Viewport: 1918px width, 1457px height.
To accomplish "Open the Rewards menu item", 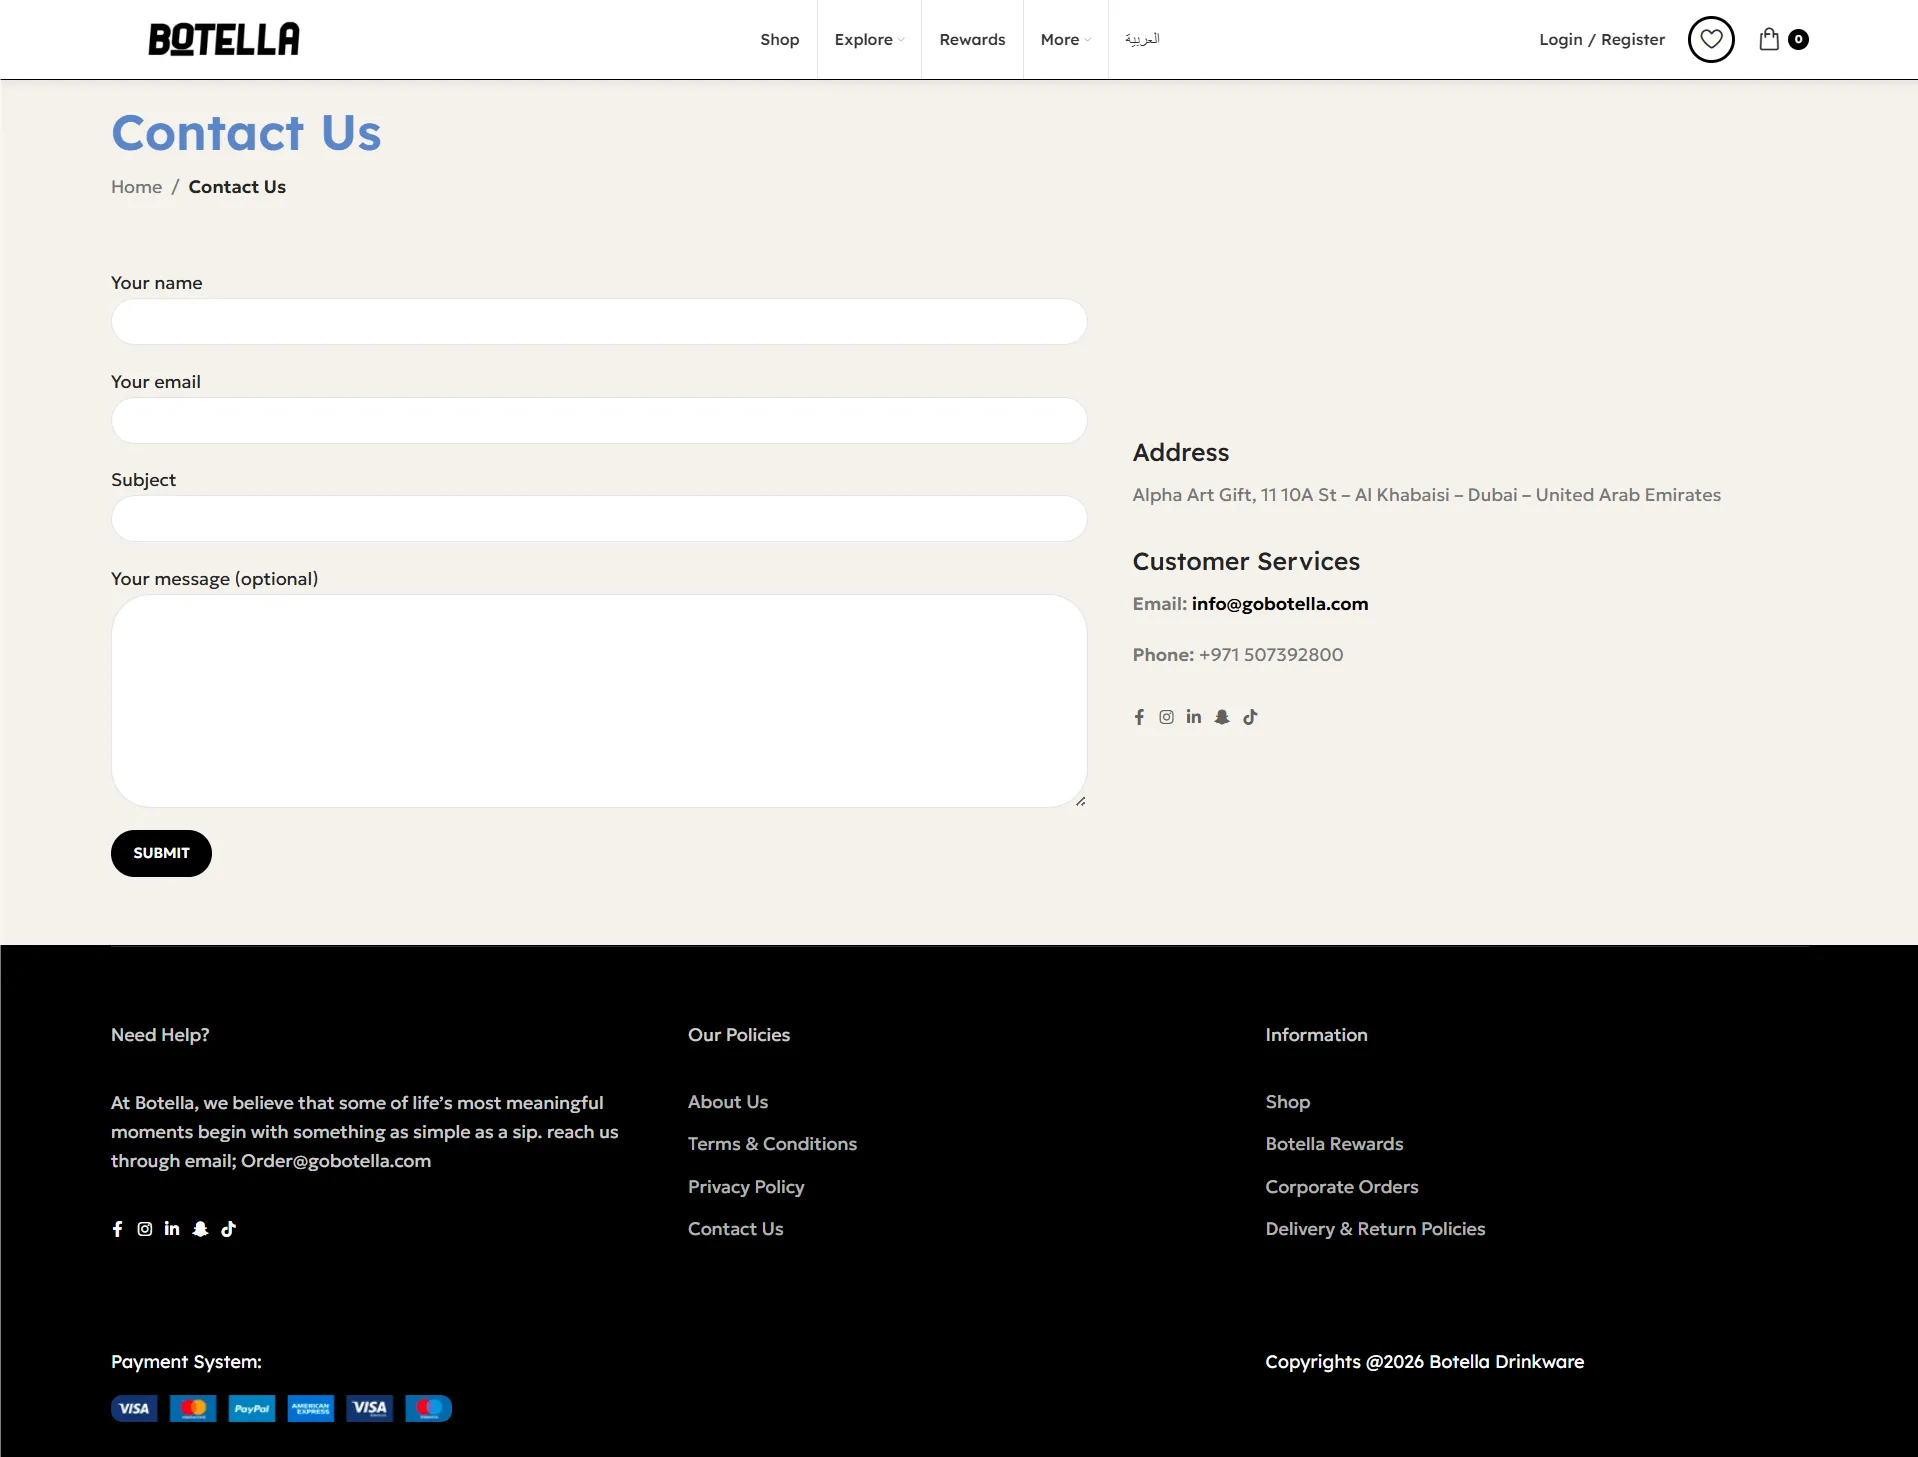I will click(x=972, y=40).
